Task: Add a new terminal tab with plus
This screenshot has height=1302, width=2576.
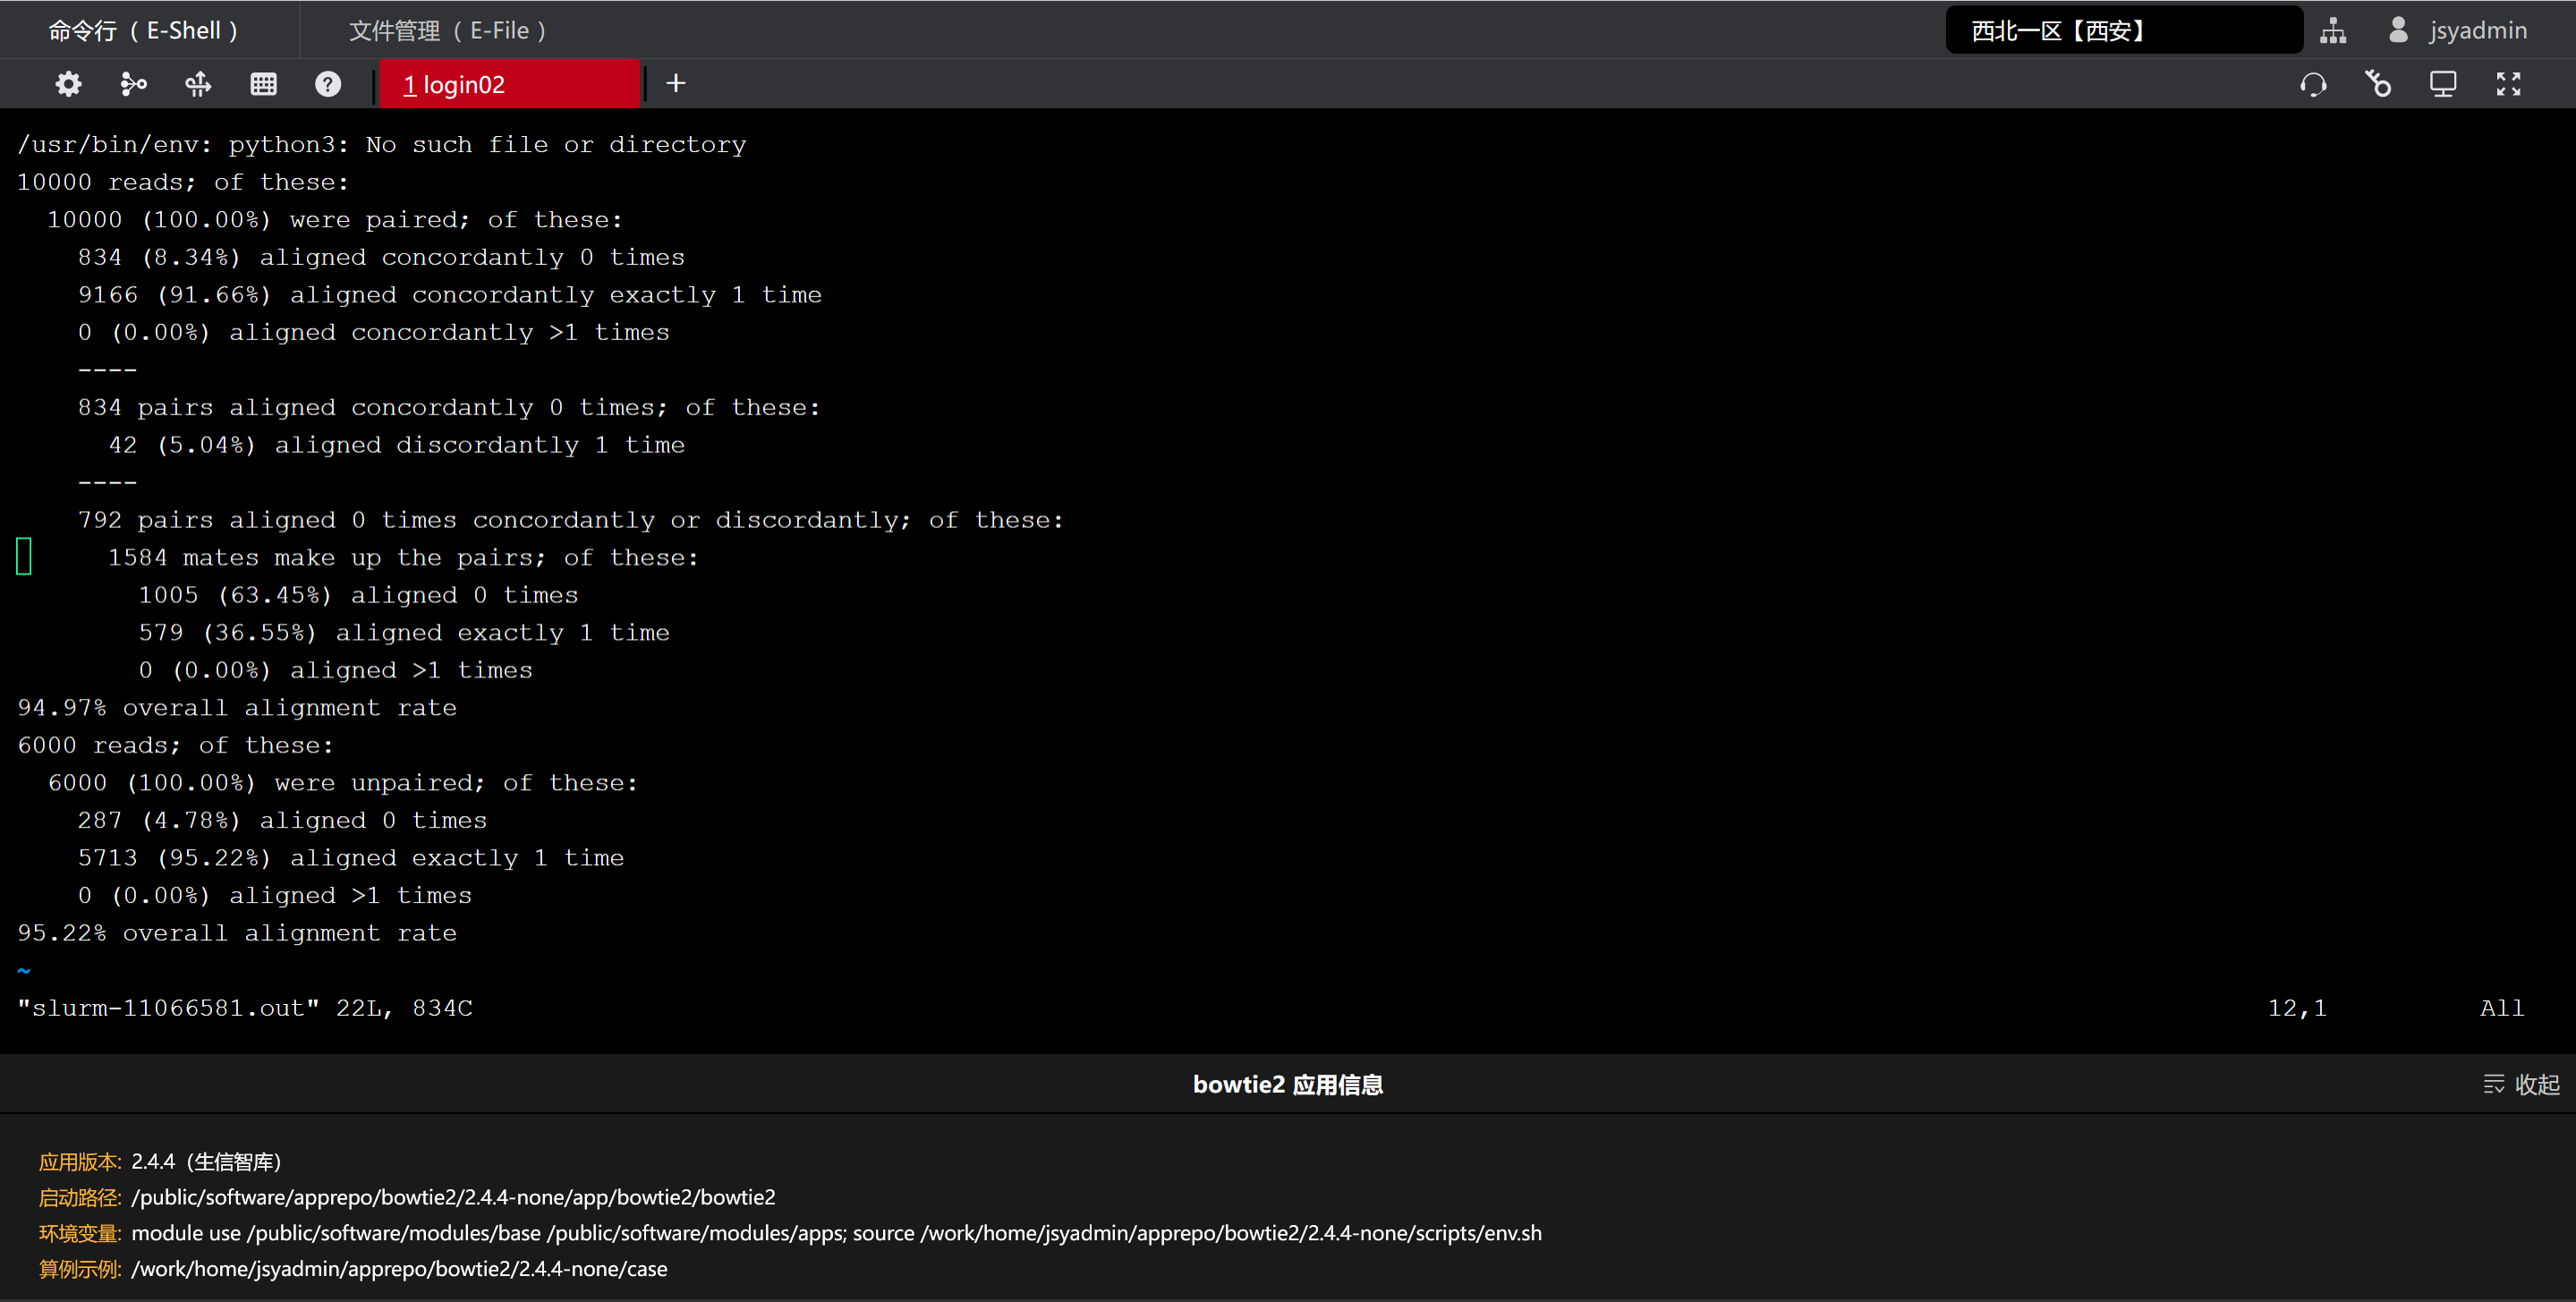Action: (x=676, y=83)
